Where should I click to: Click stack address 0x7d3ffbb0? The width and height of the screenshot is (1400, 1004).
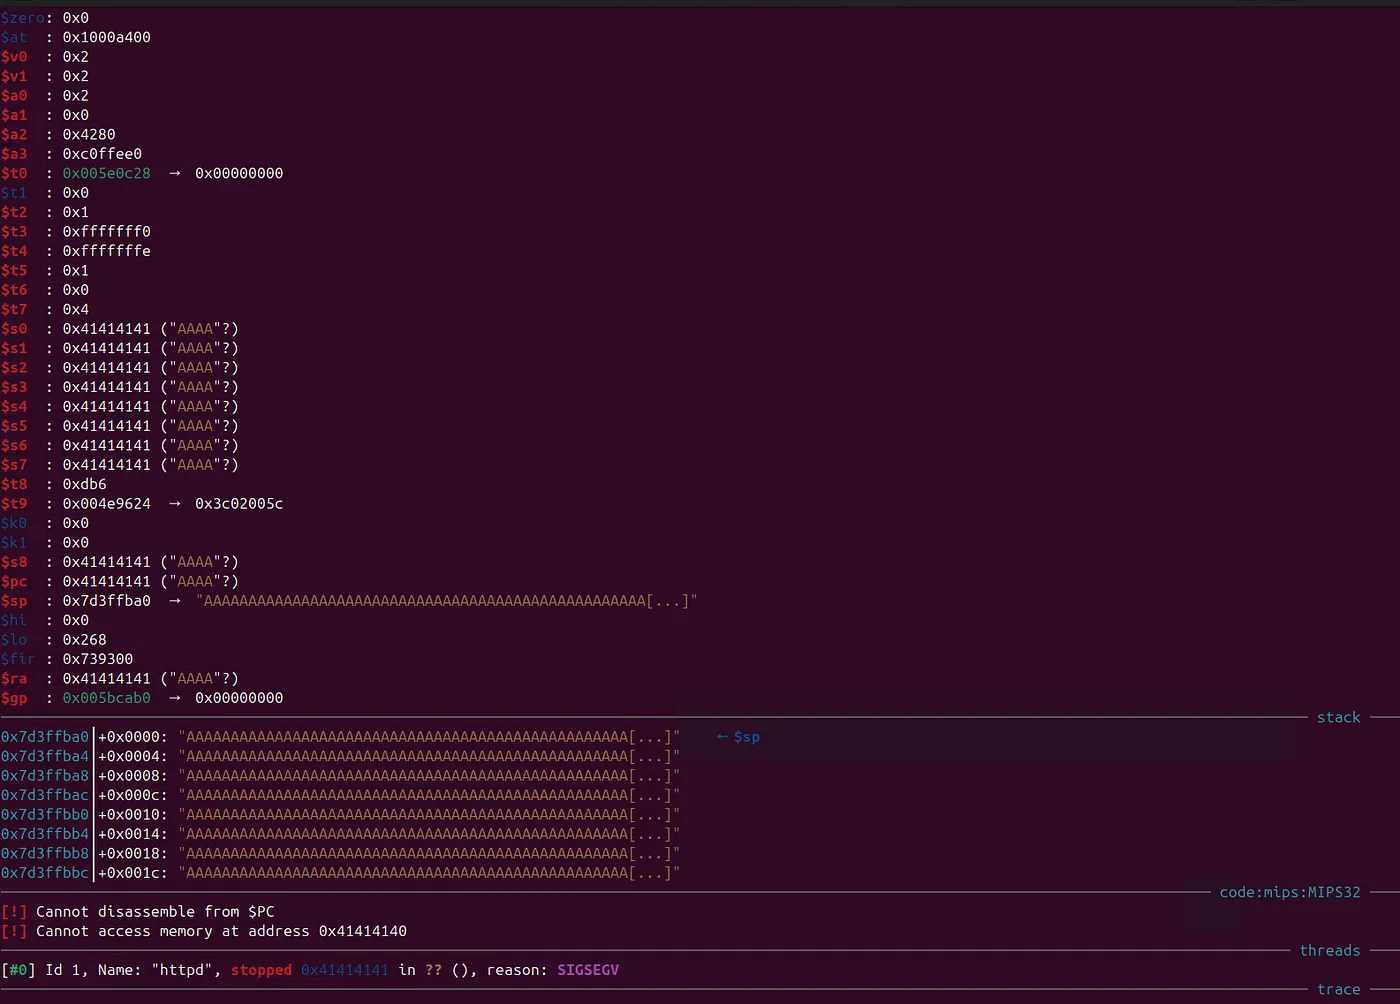(x=45, y=815)
